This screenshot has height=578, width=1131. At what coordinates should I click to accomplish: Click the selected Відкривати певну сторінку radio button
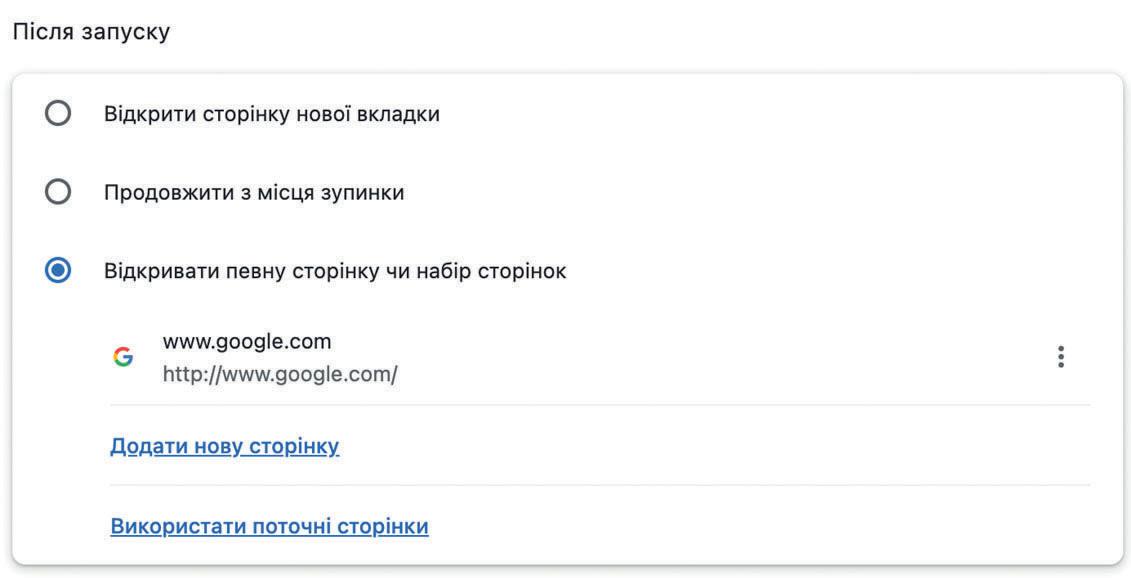point(58,271)
